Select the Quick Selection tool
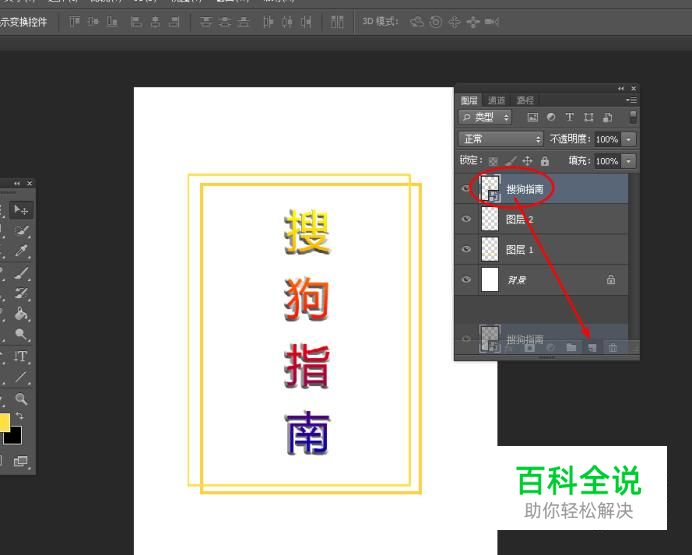692x555 pixels. pyautogui.click(x=21, y=230)
